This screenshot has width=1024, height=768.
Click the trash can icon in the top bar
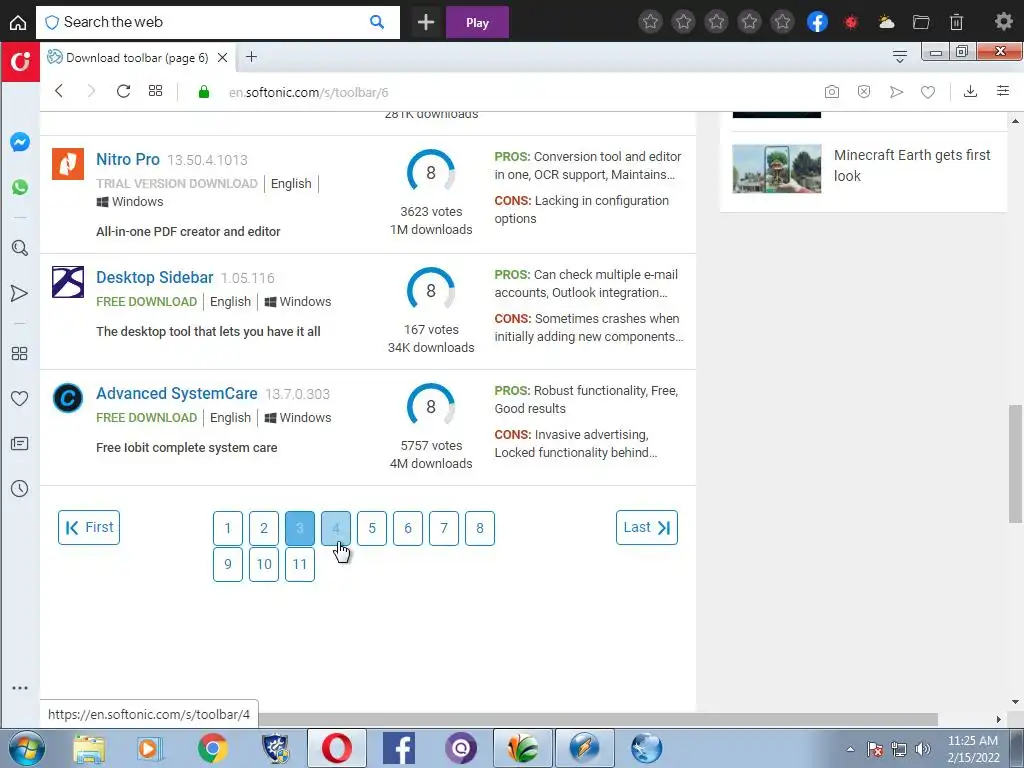click(x=956, y=22)
